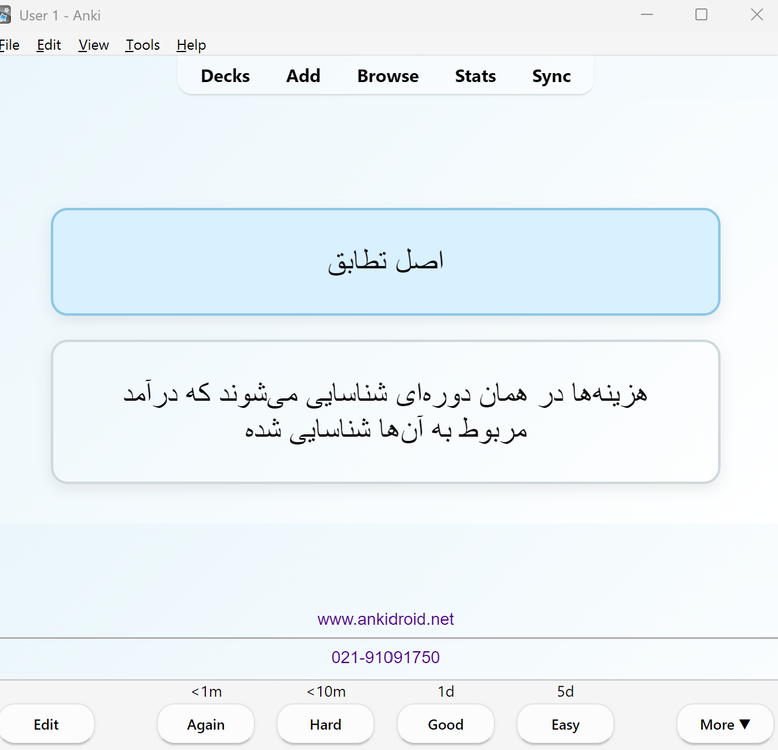Click the 1d interval label above Good
This screenshot has height=750, width=778.
pyautogui.click(x=446, y=691)
